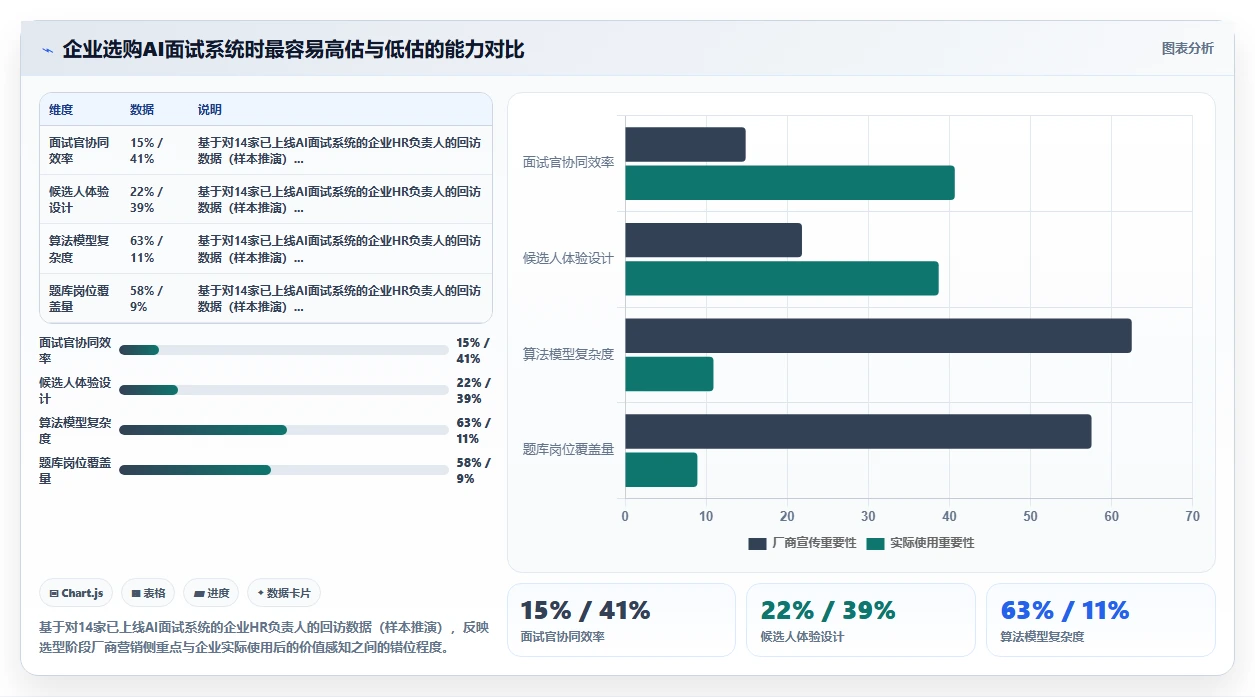1255x697 pixels.
Task: Click the 面试官协同效率 y-axis label in chart
Action: coord(568,163)
